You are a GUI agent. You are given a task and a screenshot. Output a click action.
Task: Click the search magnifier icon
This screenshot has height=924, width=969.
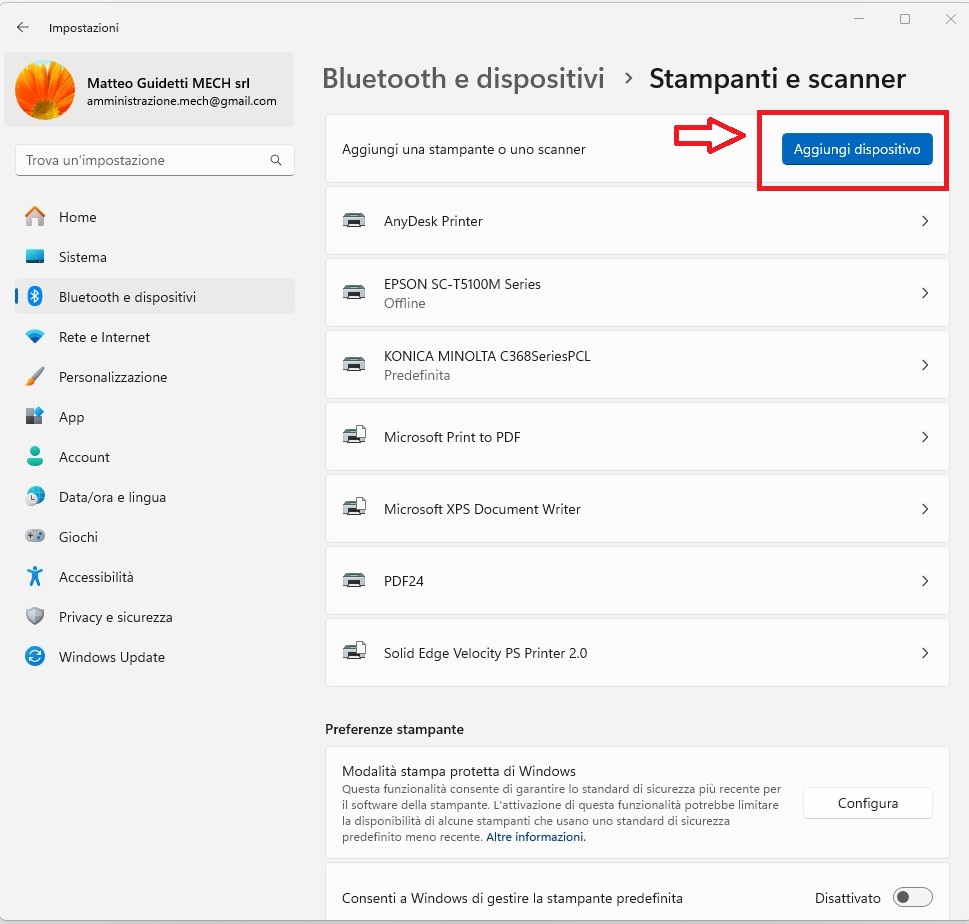click(x=276, y=160)
